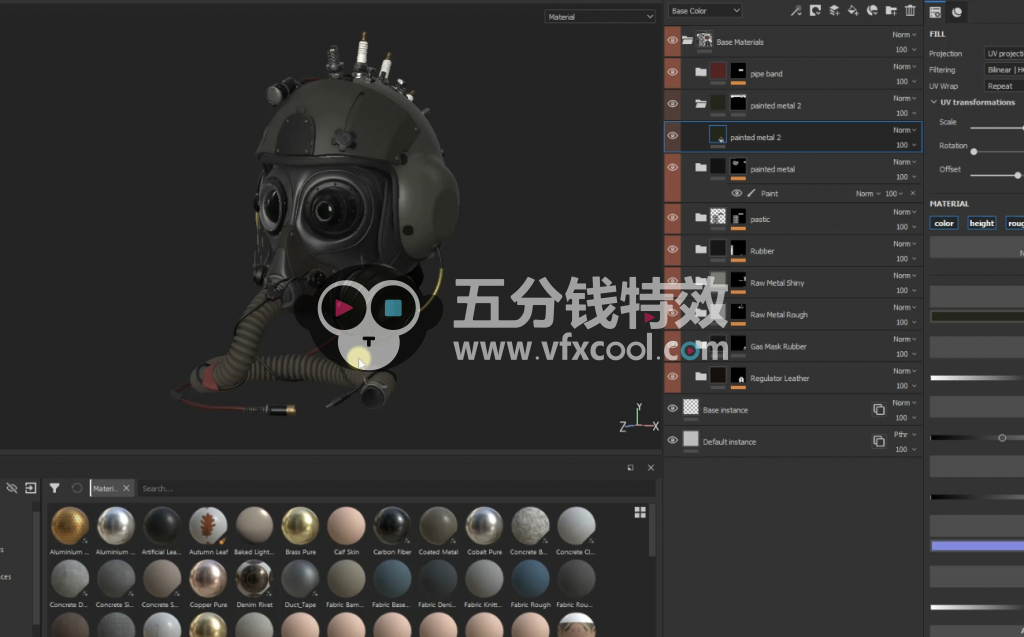Click the shelf Search field
The image size is (1024, 637).
click(396, 488)
